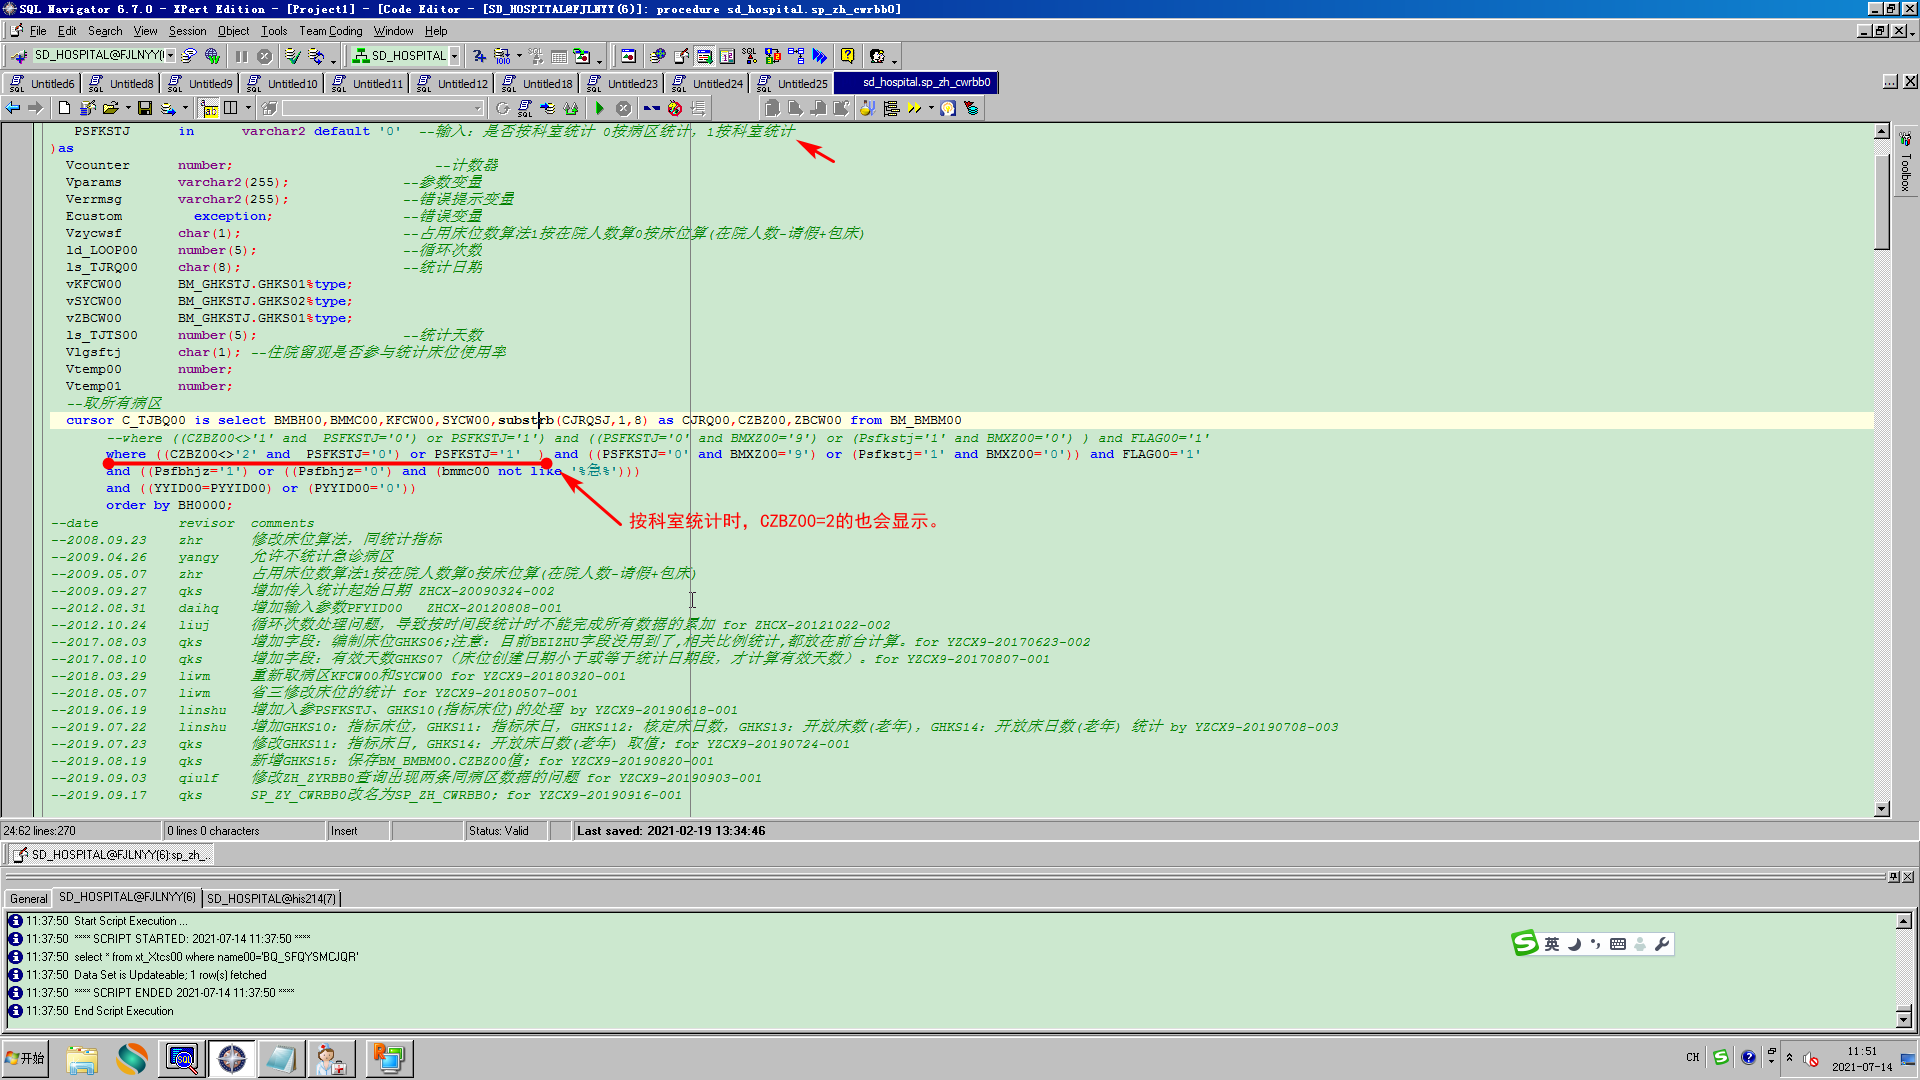Image resolution: width=1920 pixels, height=1080 pixels.
Task: Click the open folder icon in editor toolbar
Action: coord(110,108)
